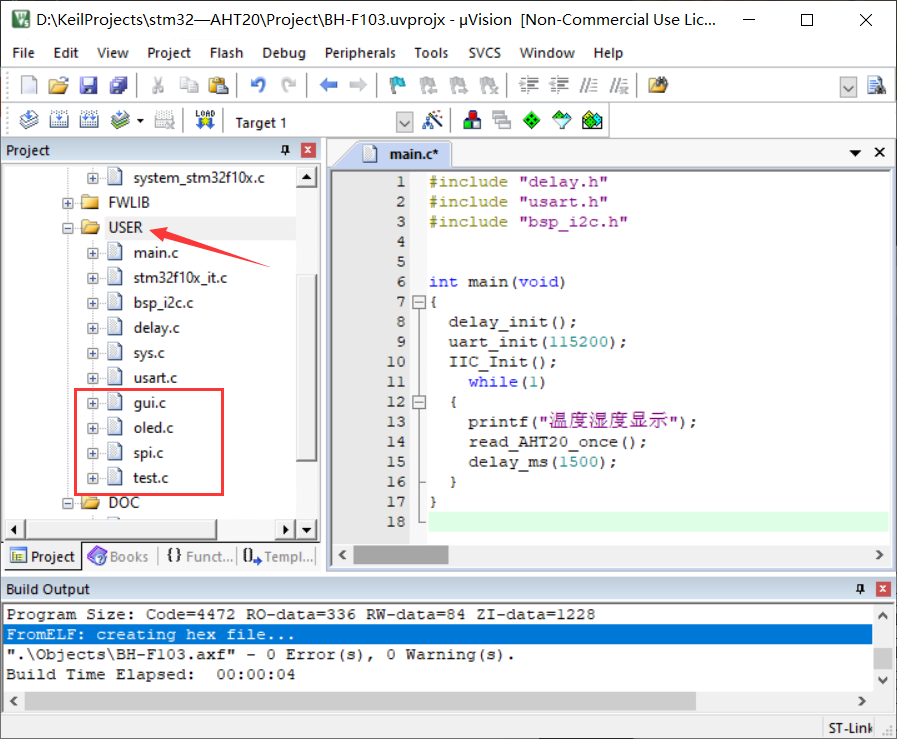
Task: Collapse the DOC folder
Action: (x=68, y=503)
